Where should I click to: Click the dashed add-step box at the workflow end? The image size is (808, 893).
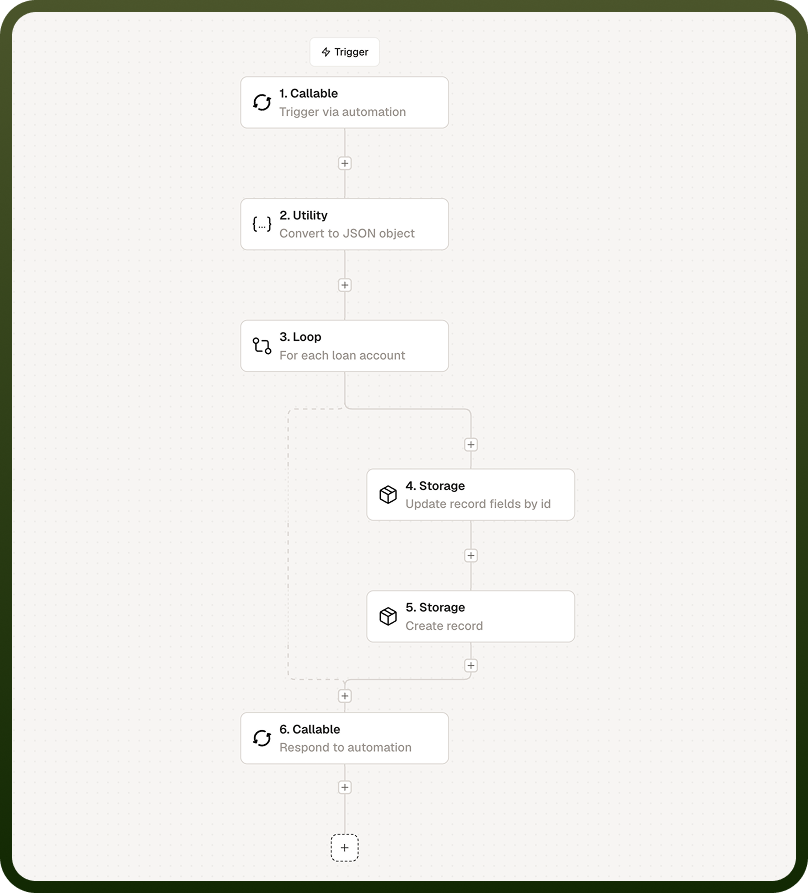[x=344, y=847]
